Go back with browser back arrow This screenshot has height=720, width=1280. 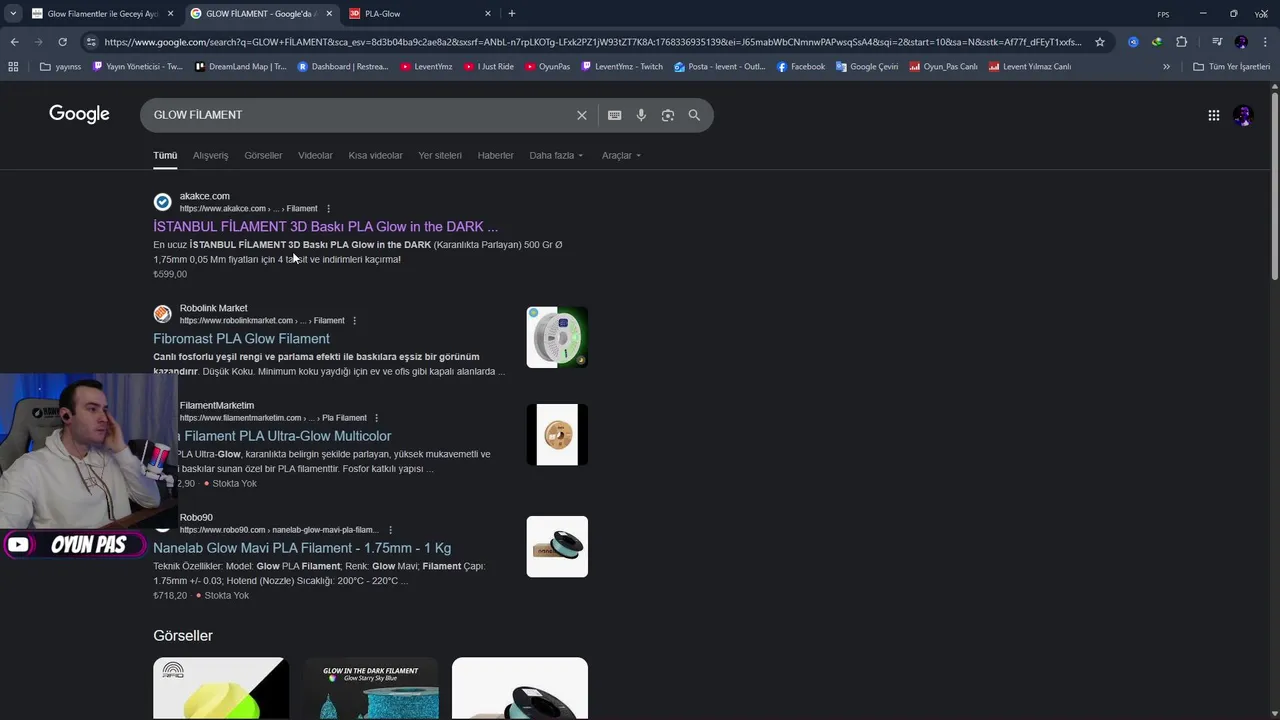tap(14, 42)
